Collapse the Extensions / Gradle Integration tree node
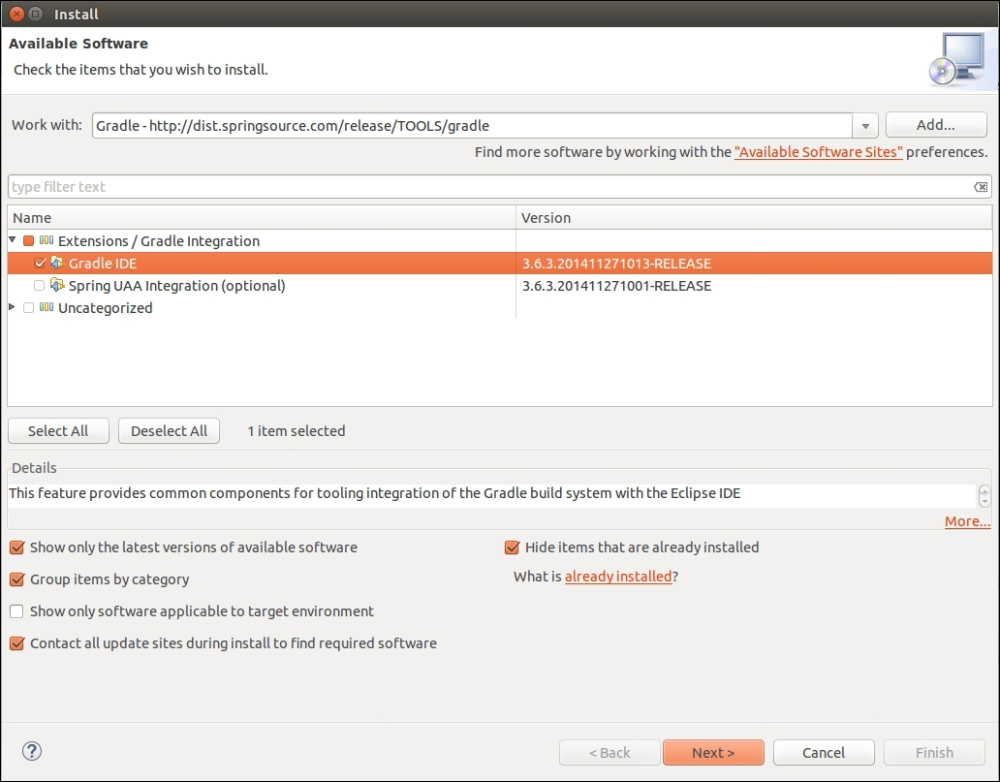The image size is (1000, 782). tap(12, 240)
